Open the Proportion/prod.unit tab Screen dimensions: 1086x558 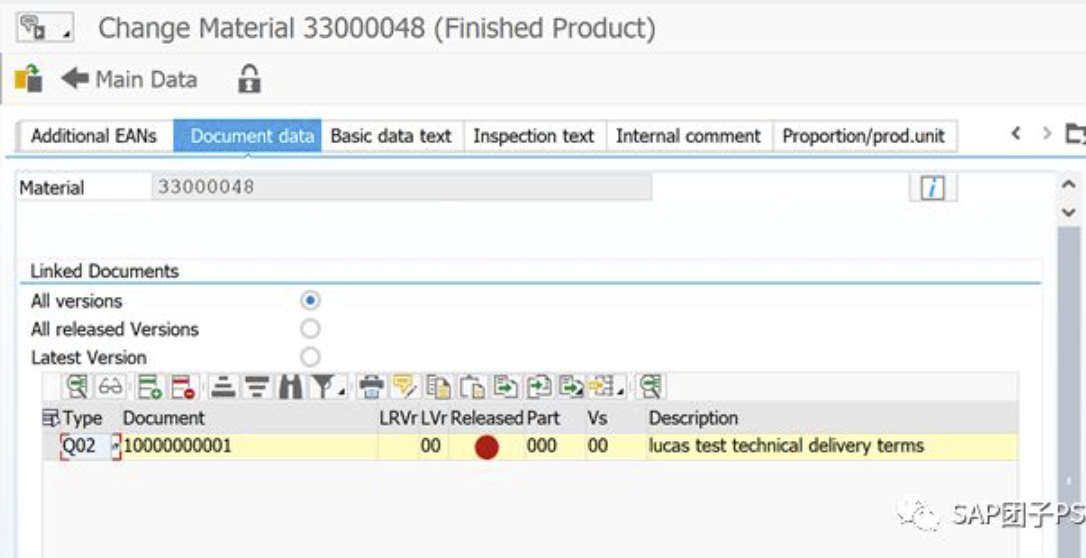coord(864,136)
